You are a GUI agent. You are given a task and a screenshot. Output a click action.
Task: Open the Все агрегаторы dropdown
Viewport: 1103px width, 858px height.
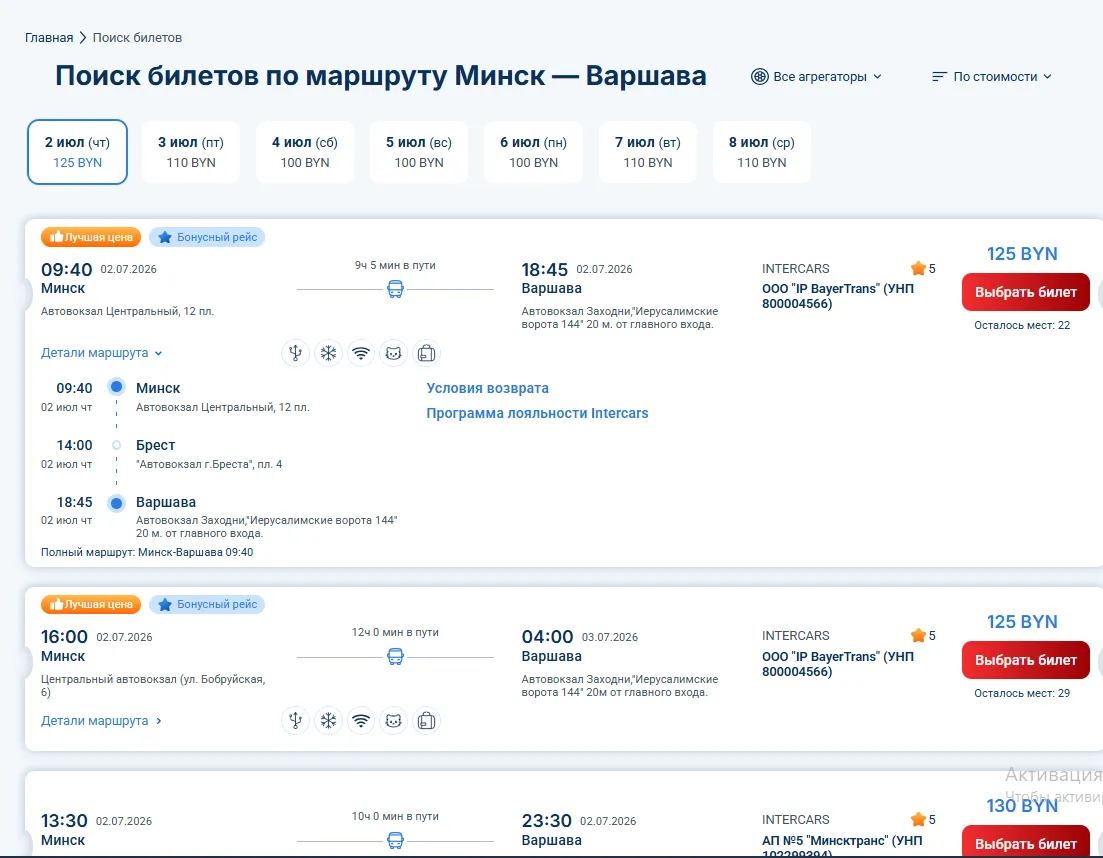(x=816, y=77)
